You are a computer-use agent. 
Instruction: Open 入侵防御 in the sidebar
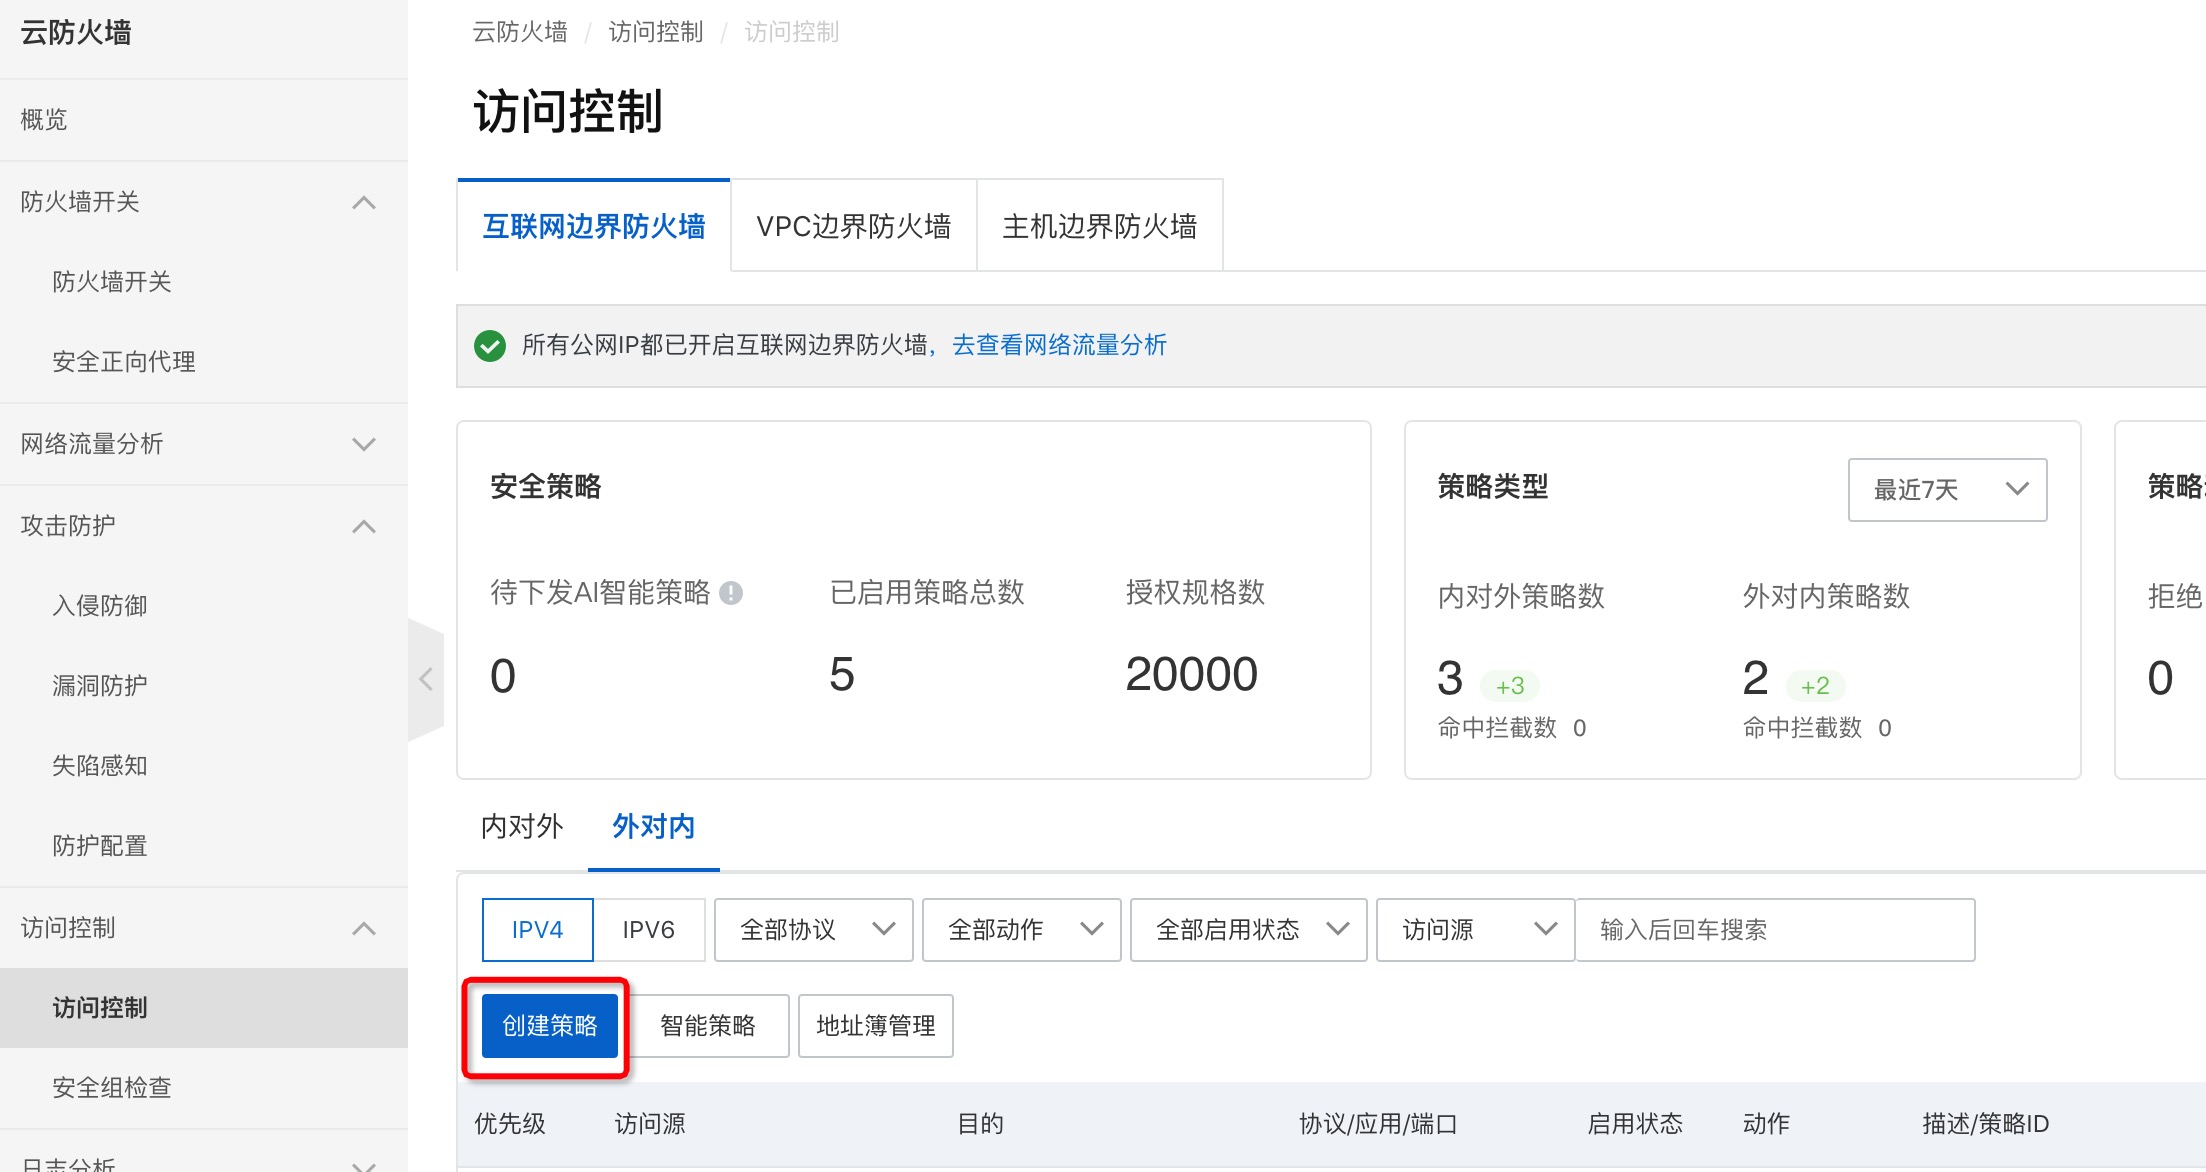tap(100, 606)
